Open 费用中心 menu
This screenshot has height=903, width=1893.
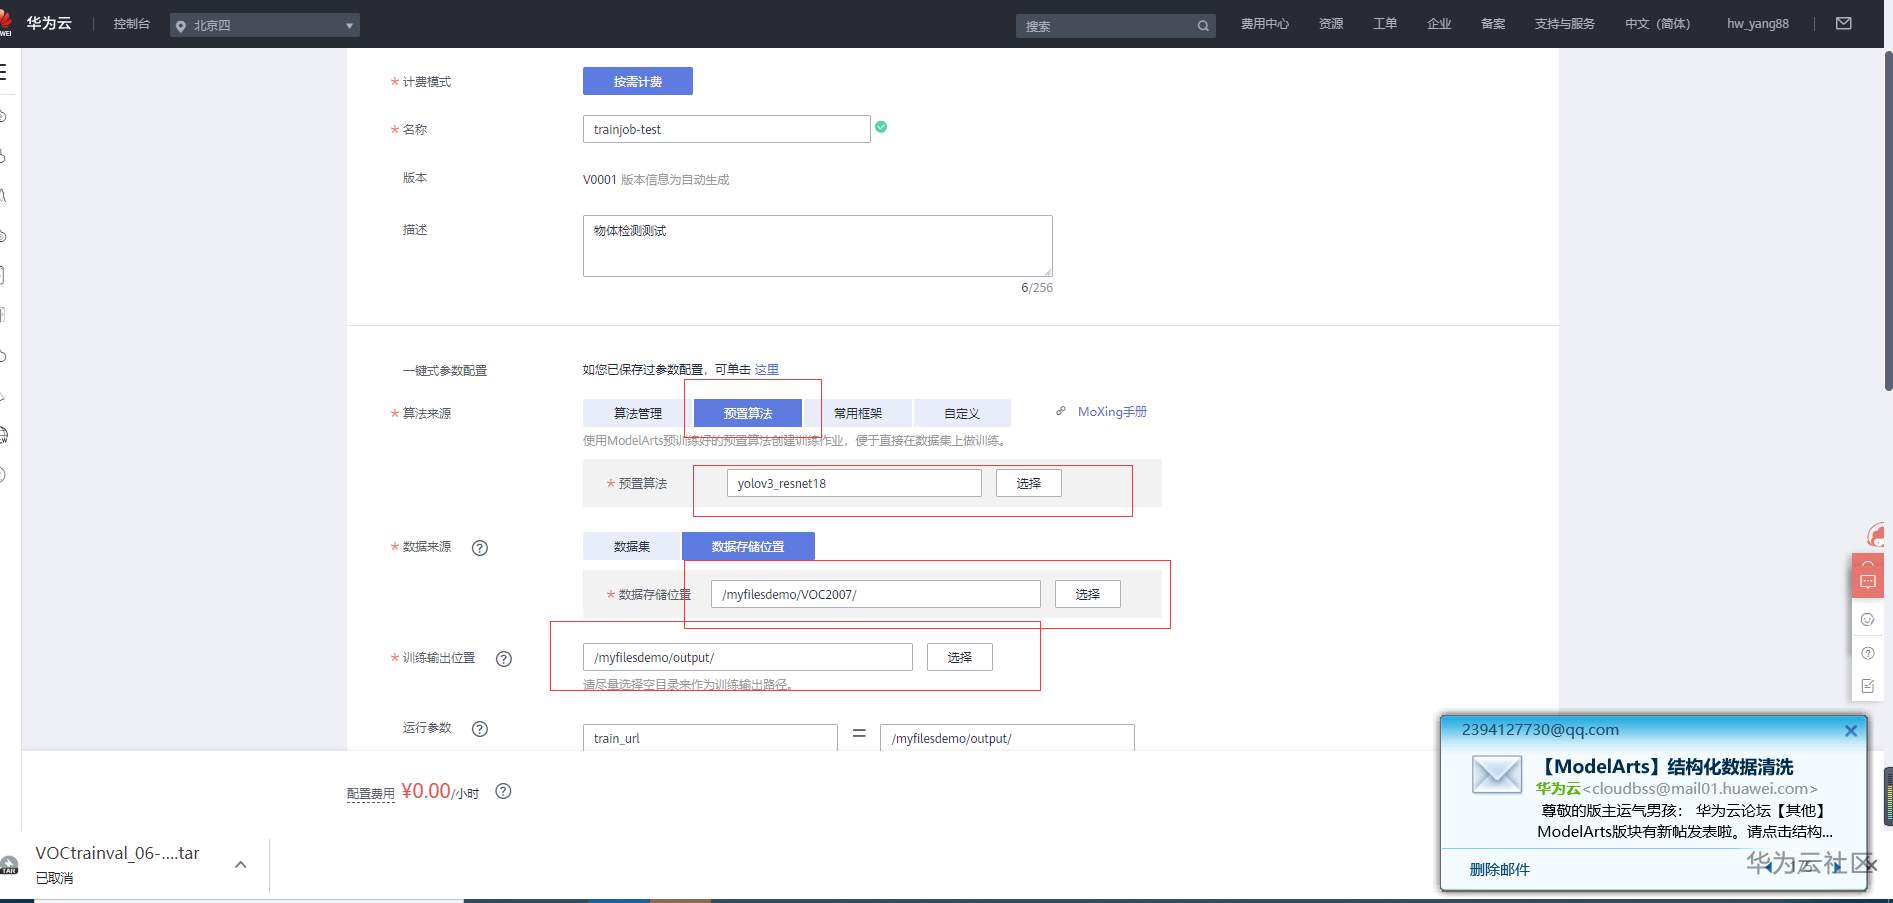(x=1265, y=24)
